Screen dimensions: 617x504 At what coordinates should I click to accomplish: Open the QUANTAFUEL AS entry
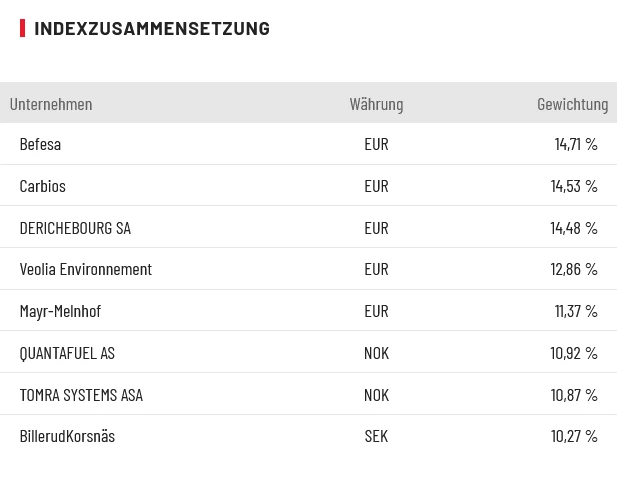pos(67,353)
